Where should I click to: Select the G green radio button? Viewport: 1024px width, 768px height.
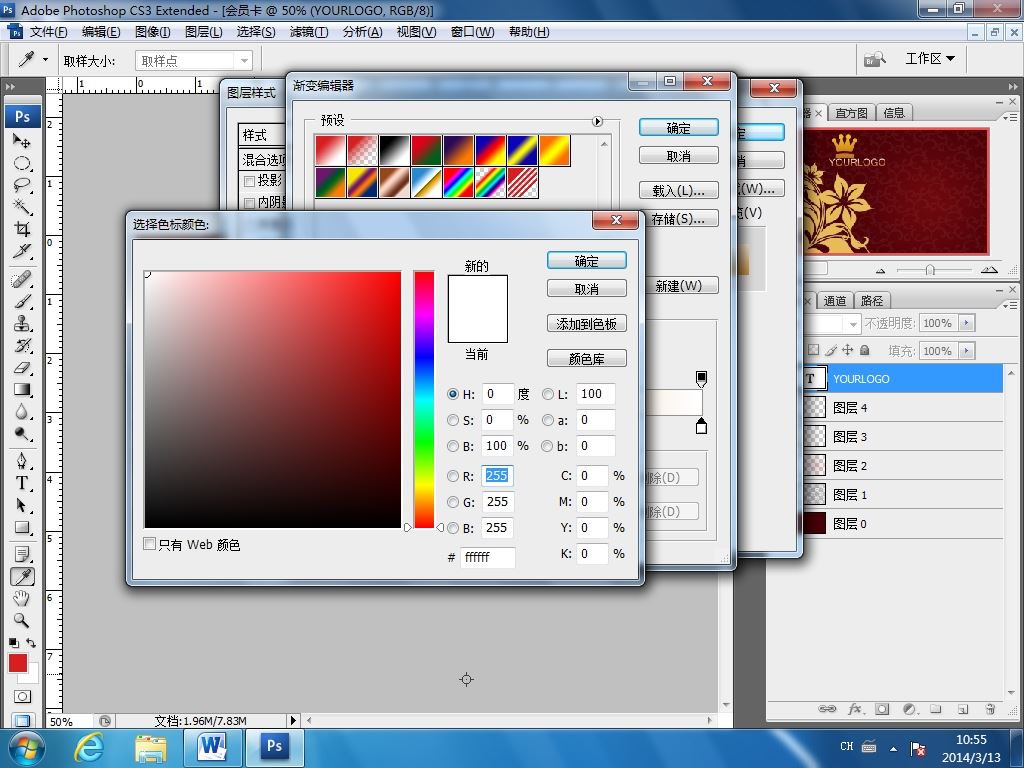pyautogui.click(x=453, y=502)
